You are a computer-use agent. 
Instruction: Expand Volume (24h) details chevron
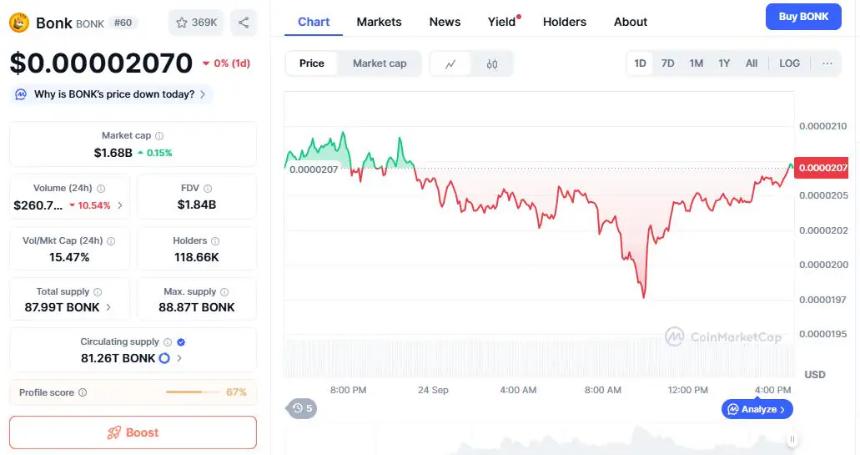coord(121,205)
